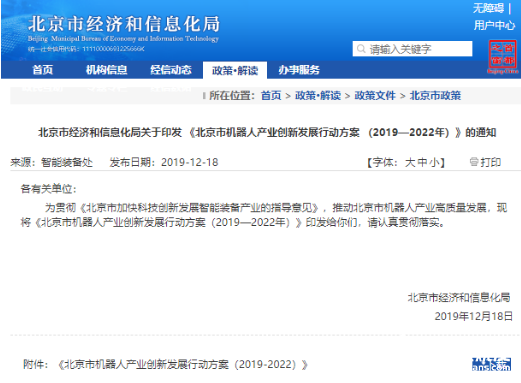Viewport: 521px width, 383px height.
Task: Open the 首页 navigation tab
Action: coord(42,70)
